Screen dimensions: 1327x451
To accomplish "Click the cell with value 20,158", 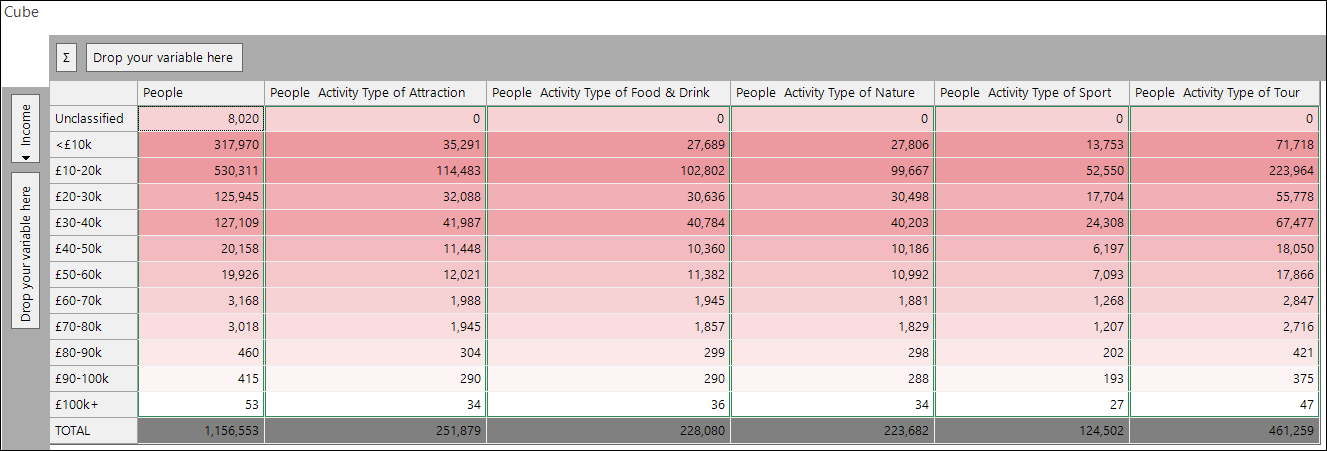I will pyautogui.click(x=201, y=248).
